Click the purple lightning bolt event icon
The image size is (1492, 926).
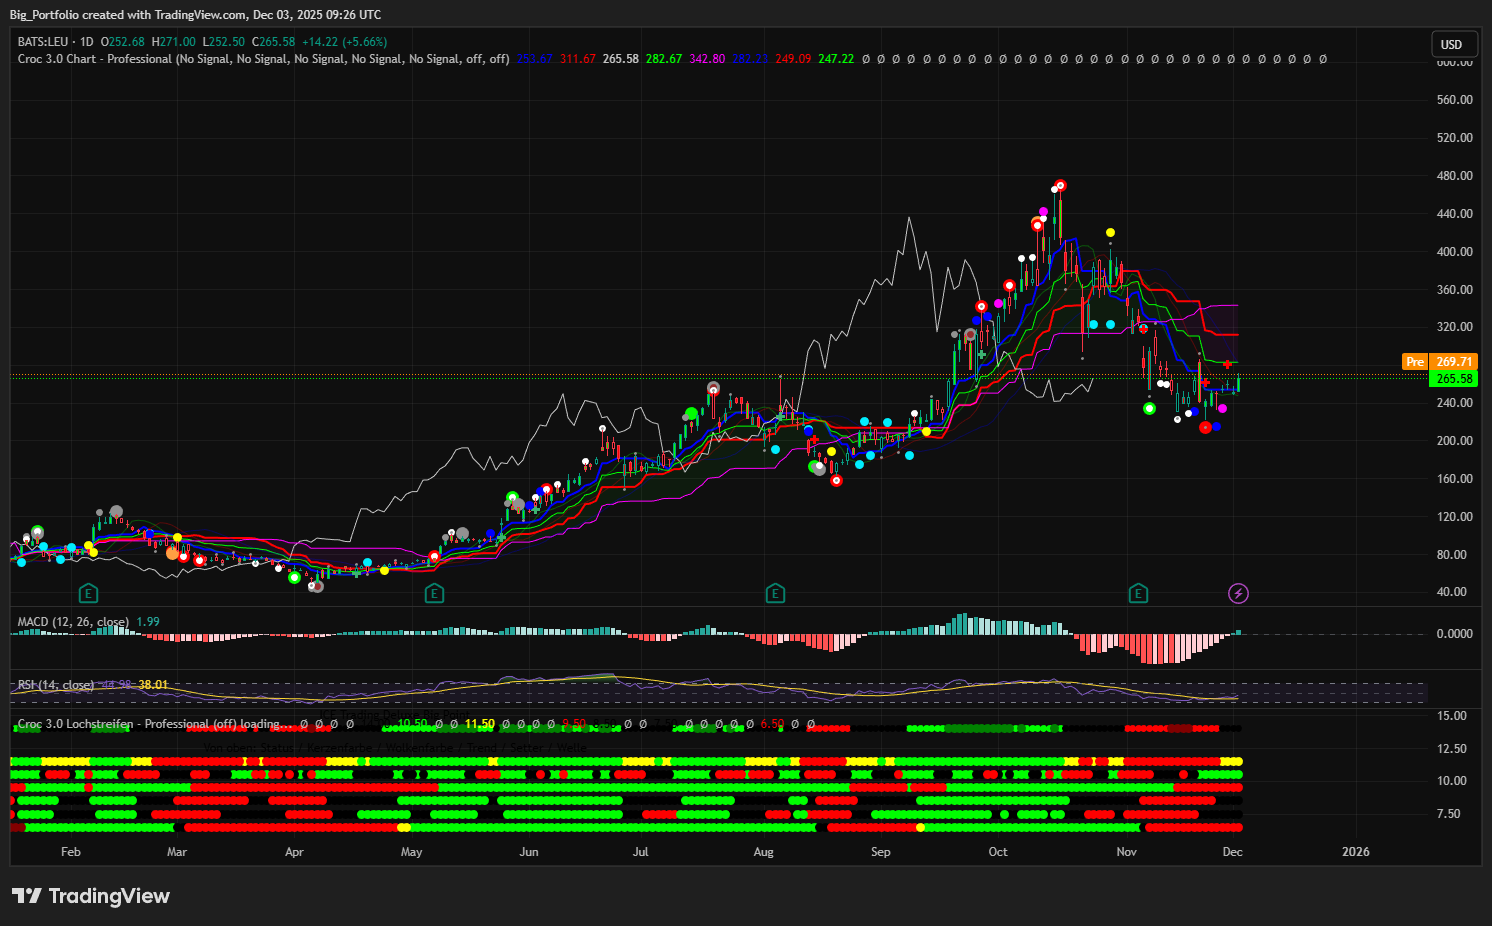click(1238, 594)
